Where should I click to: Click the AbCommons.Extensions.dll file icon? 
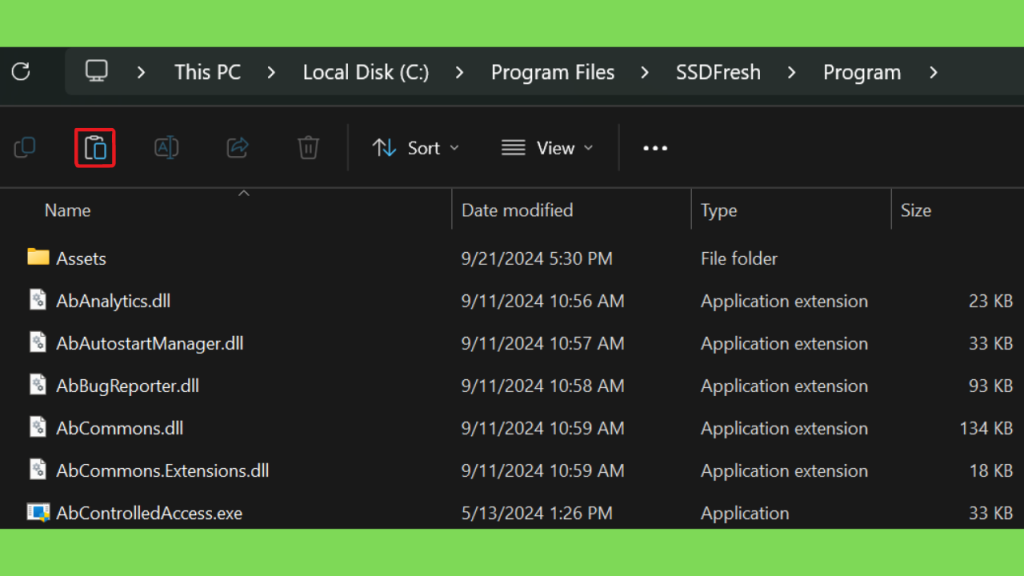pyautogui.click(x=38, y=470)
